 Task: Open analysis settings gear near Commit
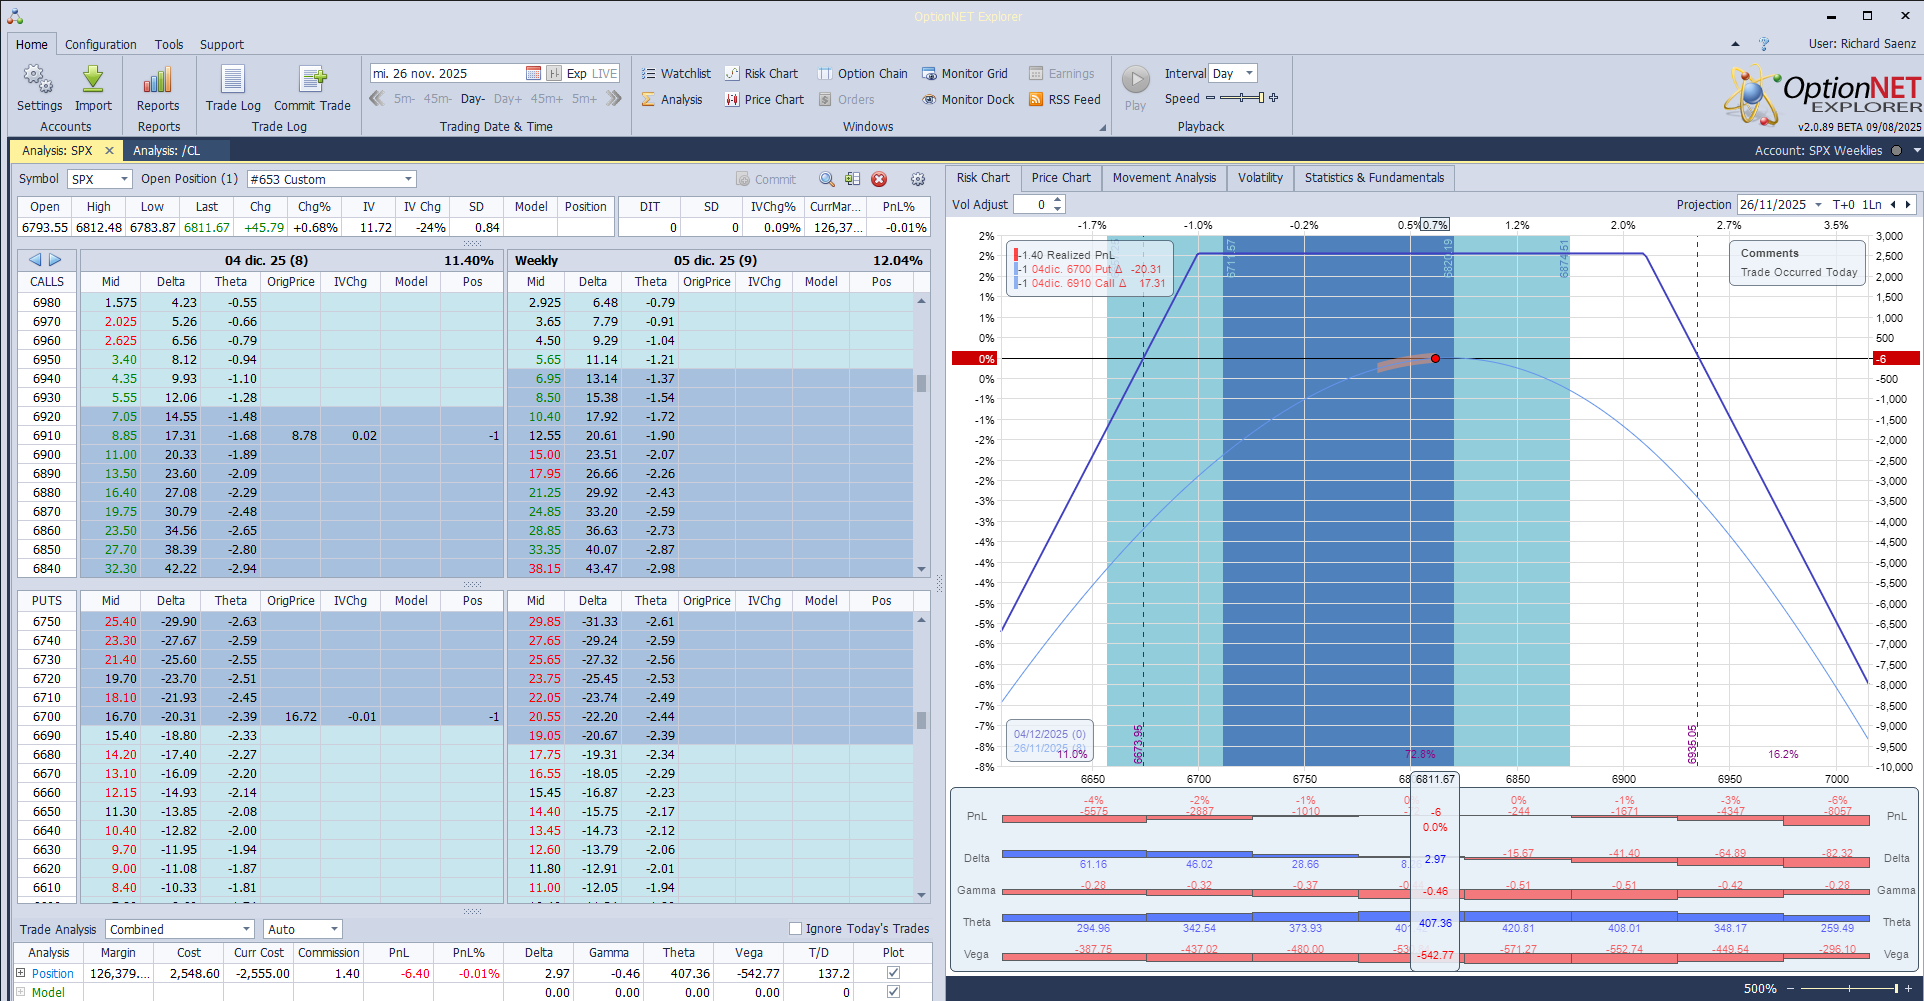(918, 179)
